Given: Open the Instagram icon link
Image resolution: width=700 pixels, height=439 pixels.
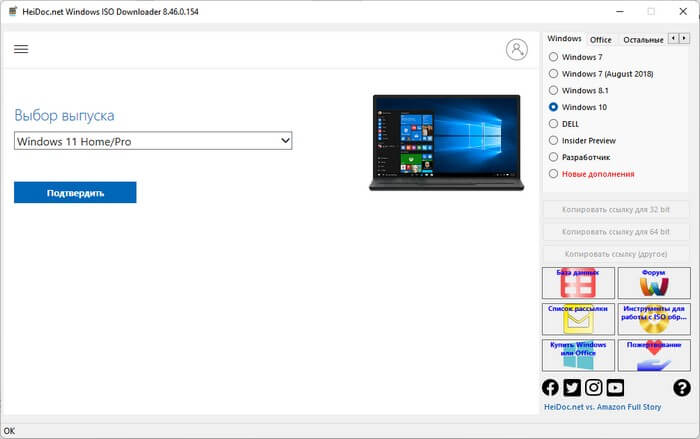Looking at the screenshot, I should tap(593, 388).
